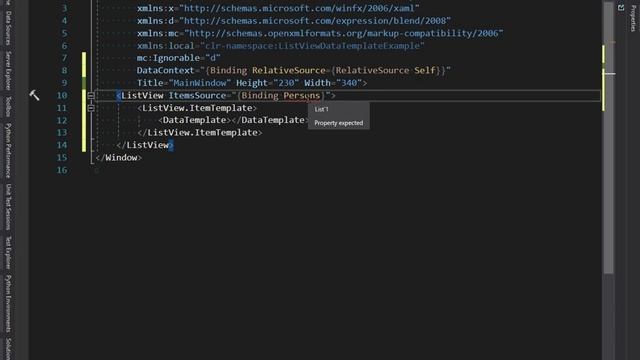Open the Python Environments side tab

click(8, 303)
